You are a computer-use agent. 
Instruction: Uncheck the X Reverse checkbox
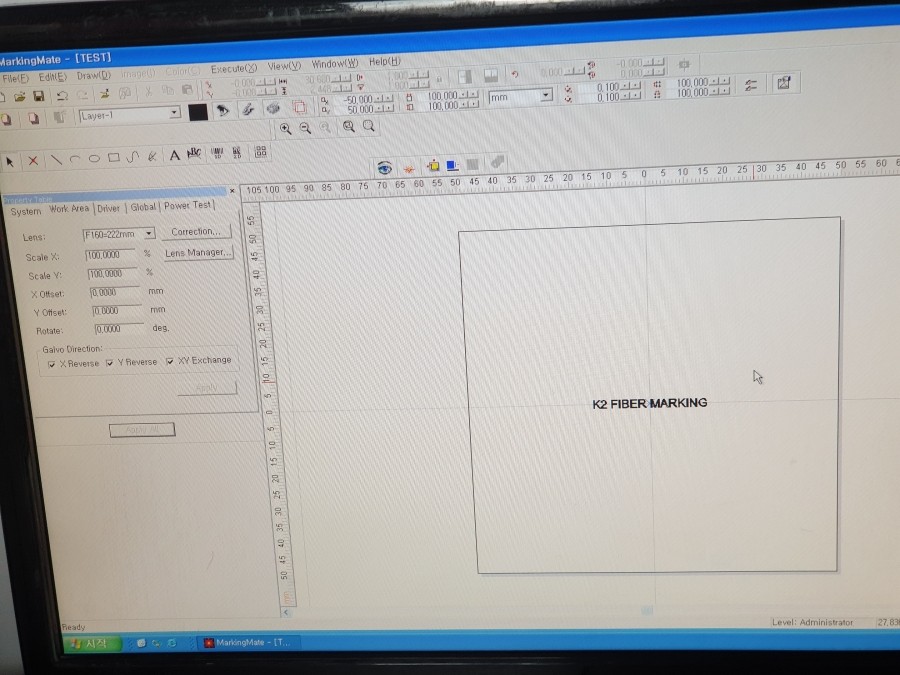point(52,364)
